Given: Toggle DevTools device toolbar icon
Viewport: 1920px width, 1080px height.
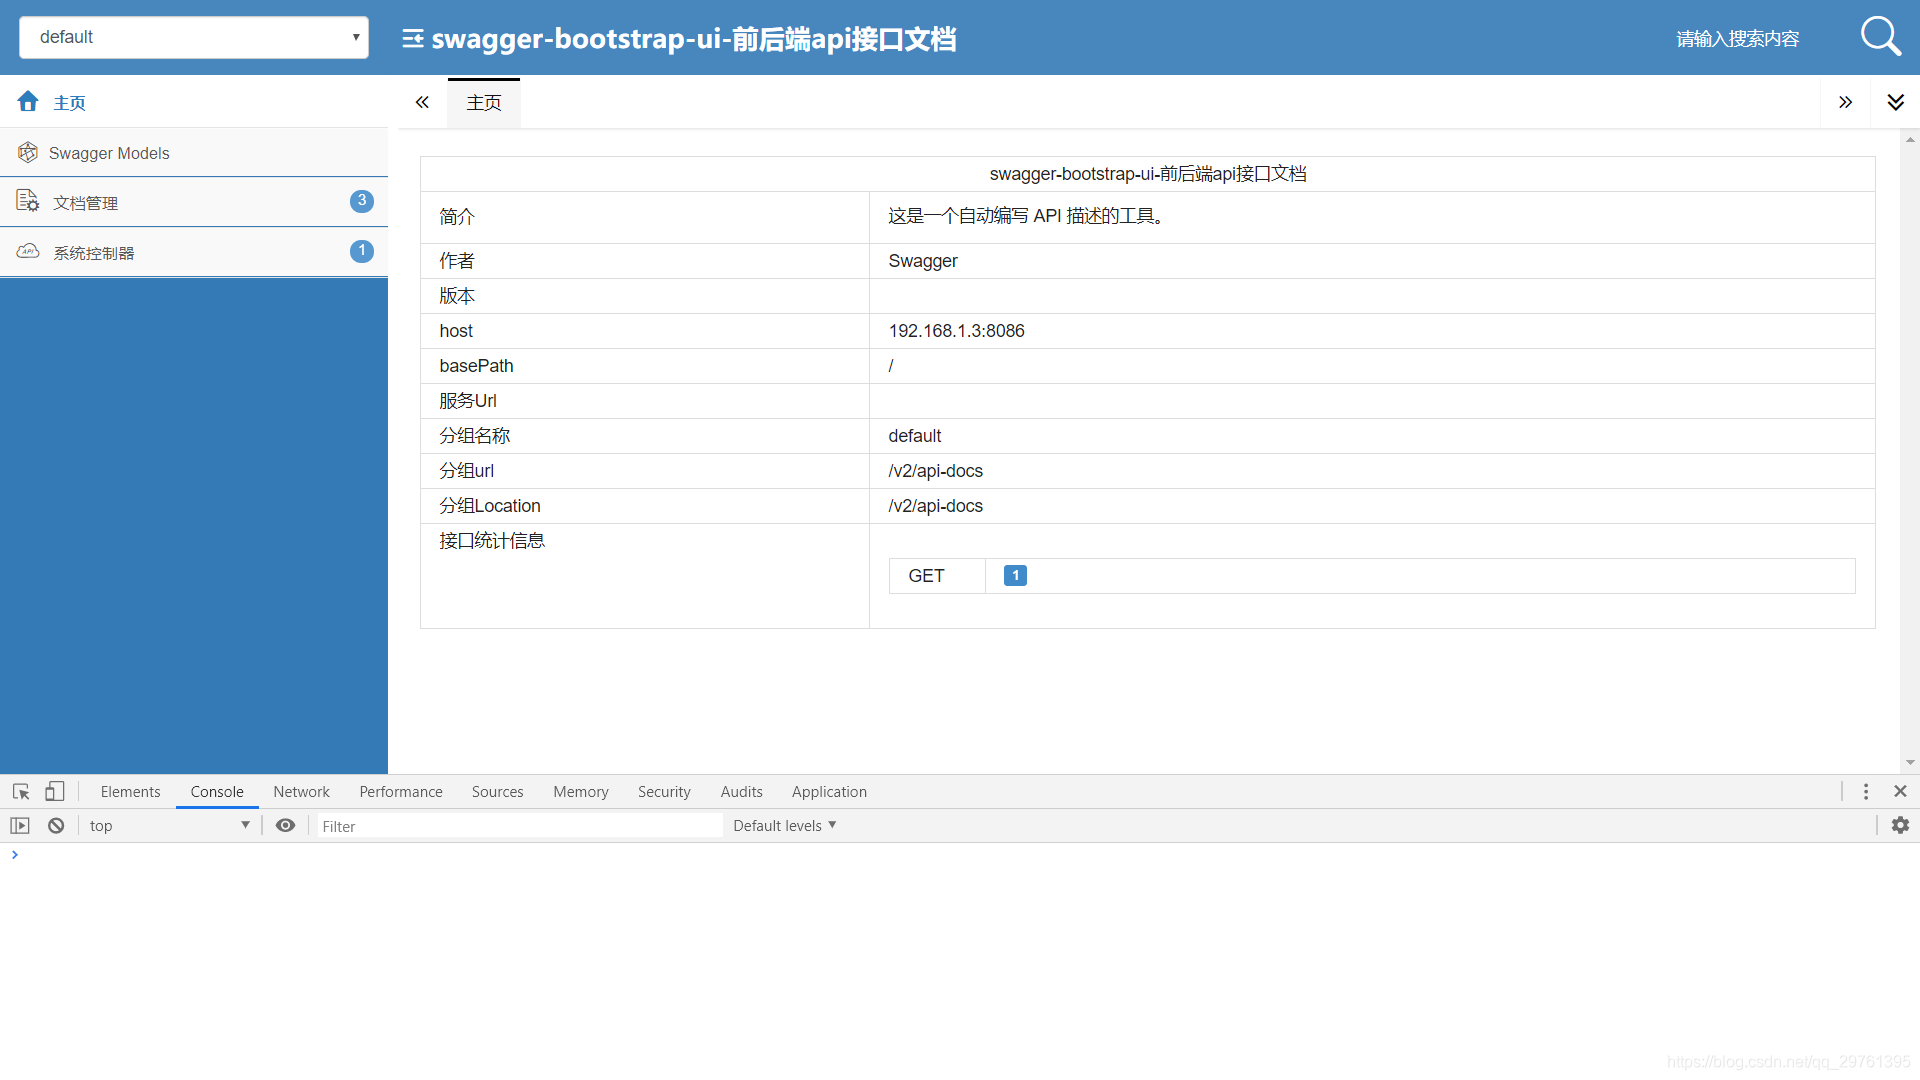Looking at the screenshot, I should click(x=55, y=791).
